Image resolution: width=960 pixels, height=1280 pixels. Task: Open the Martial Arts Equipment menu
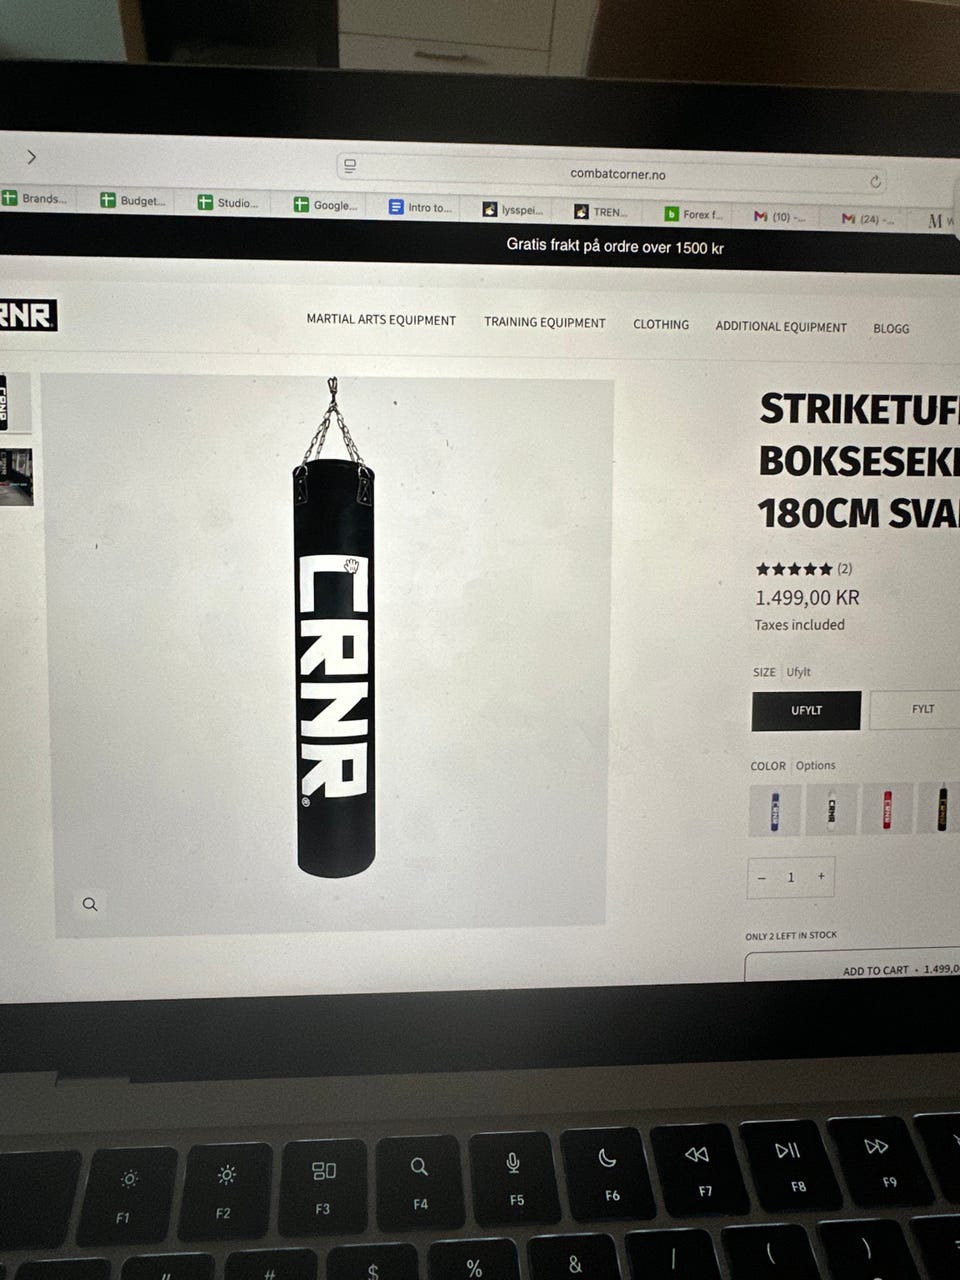(x=381, y=320)
